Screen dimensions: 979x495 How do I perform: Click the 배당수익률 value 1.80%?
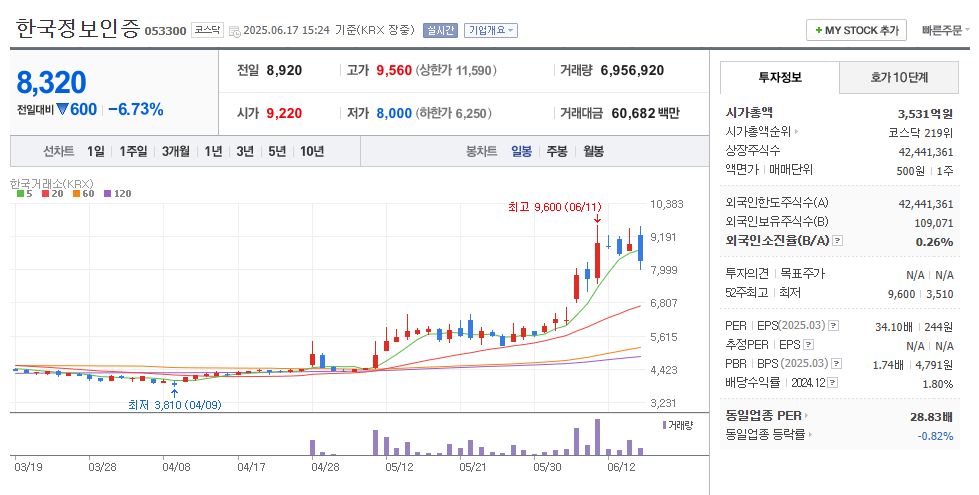[938, 384]
